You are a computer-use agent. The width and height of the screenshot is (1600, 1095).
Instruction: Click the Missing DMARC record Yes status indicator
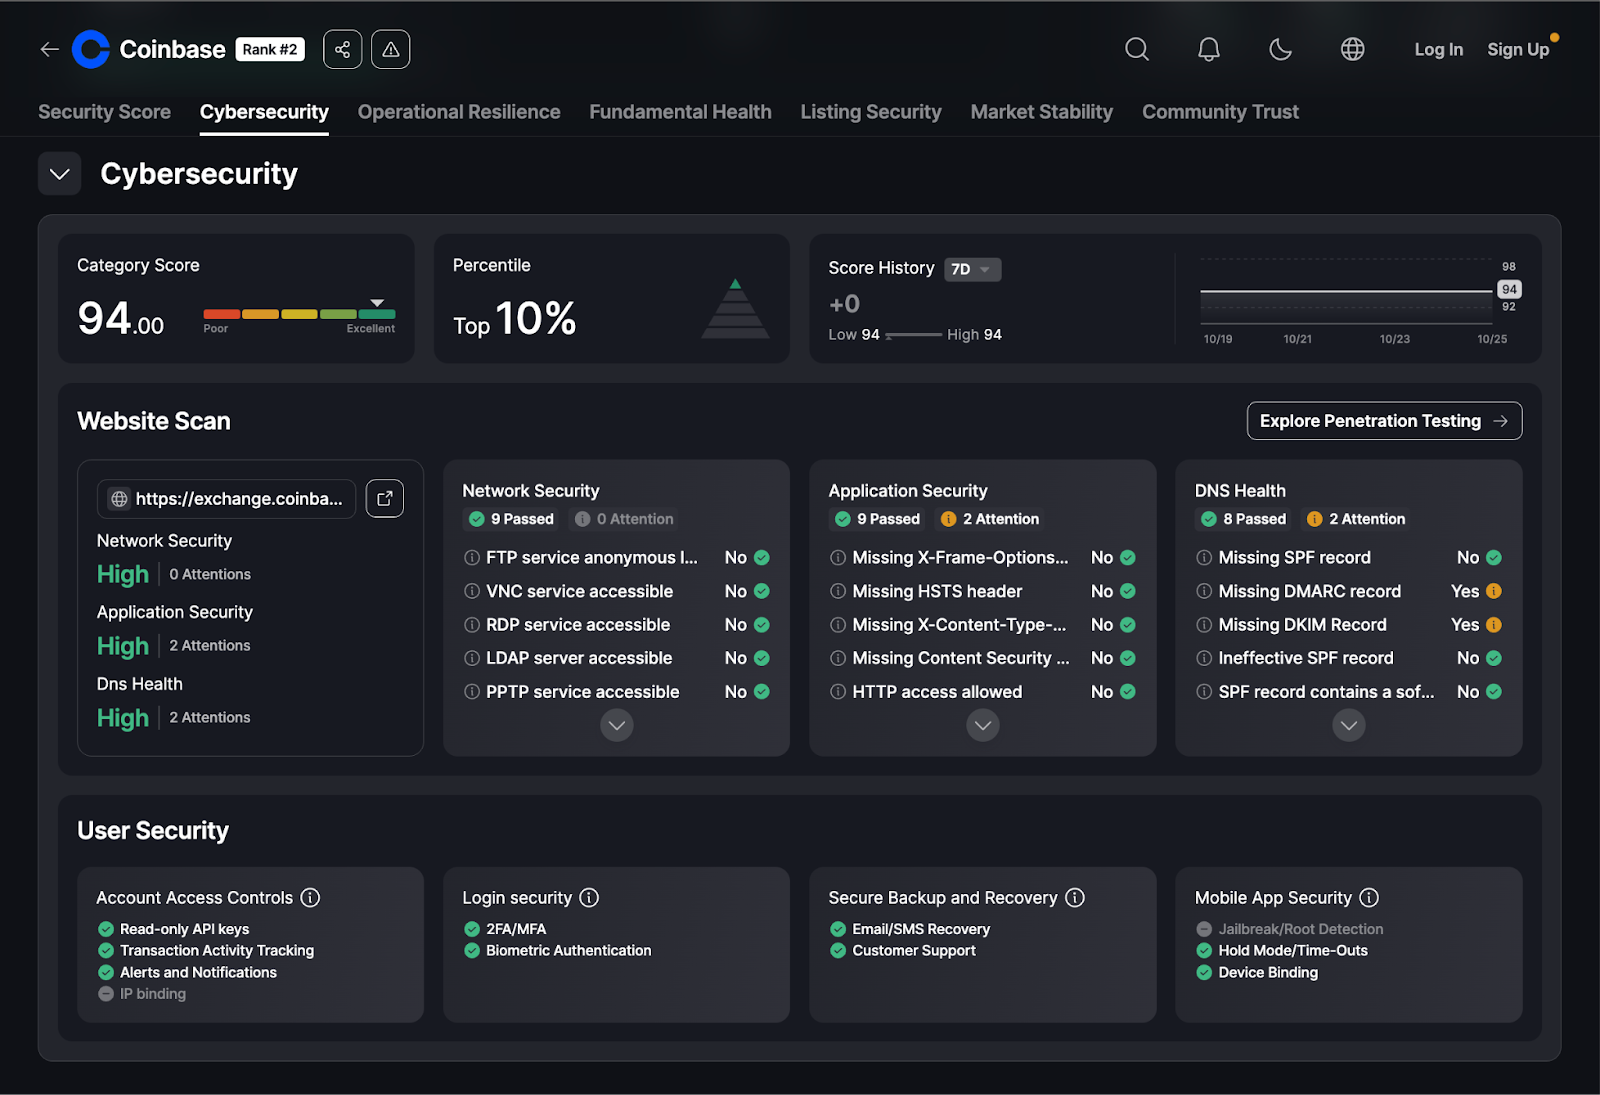tap(1493, 591)
